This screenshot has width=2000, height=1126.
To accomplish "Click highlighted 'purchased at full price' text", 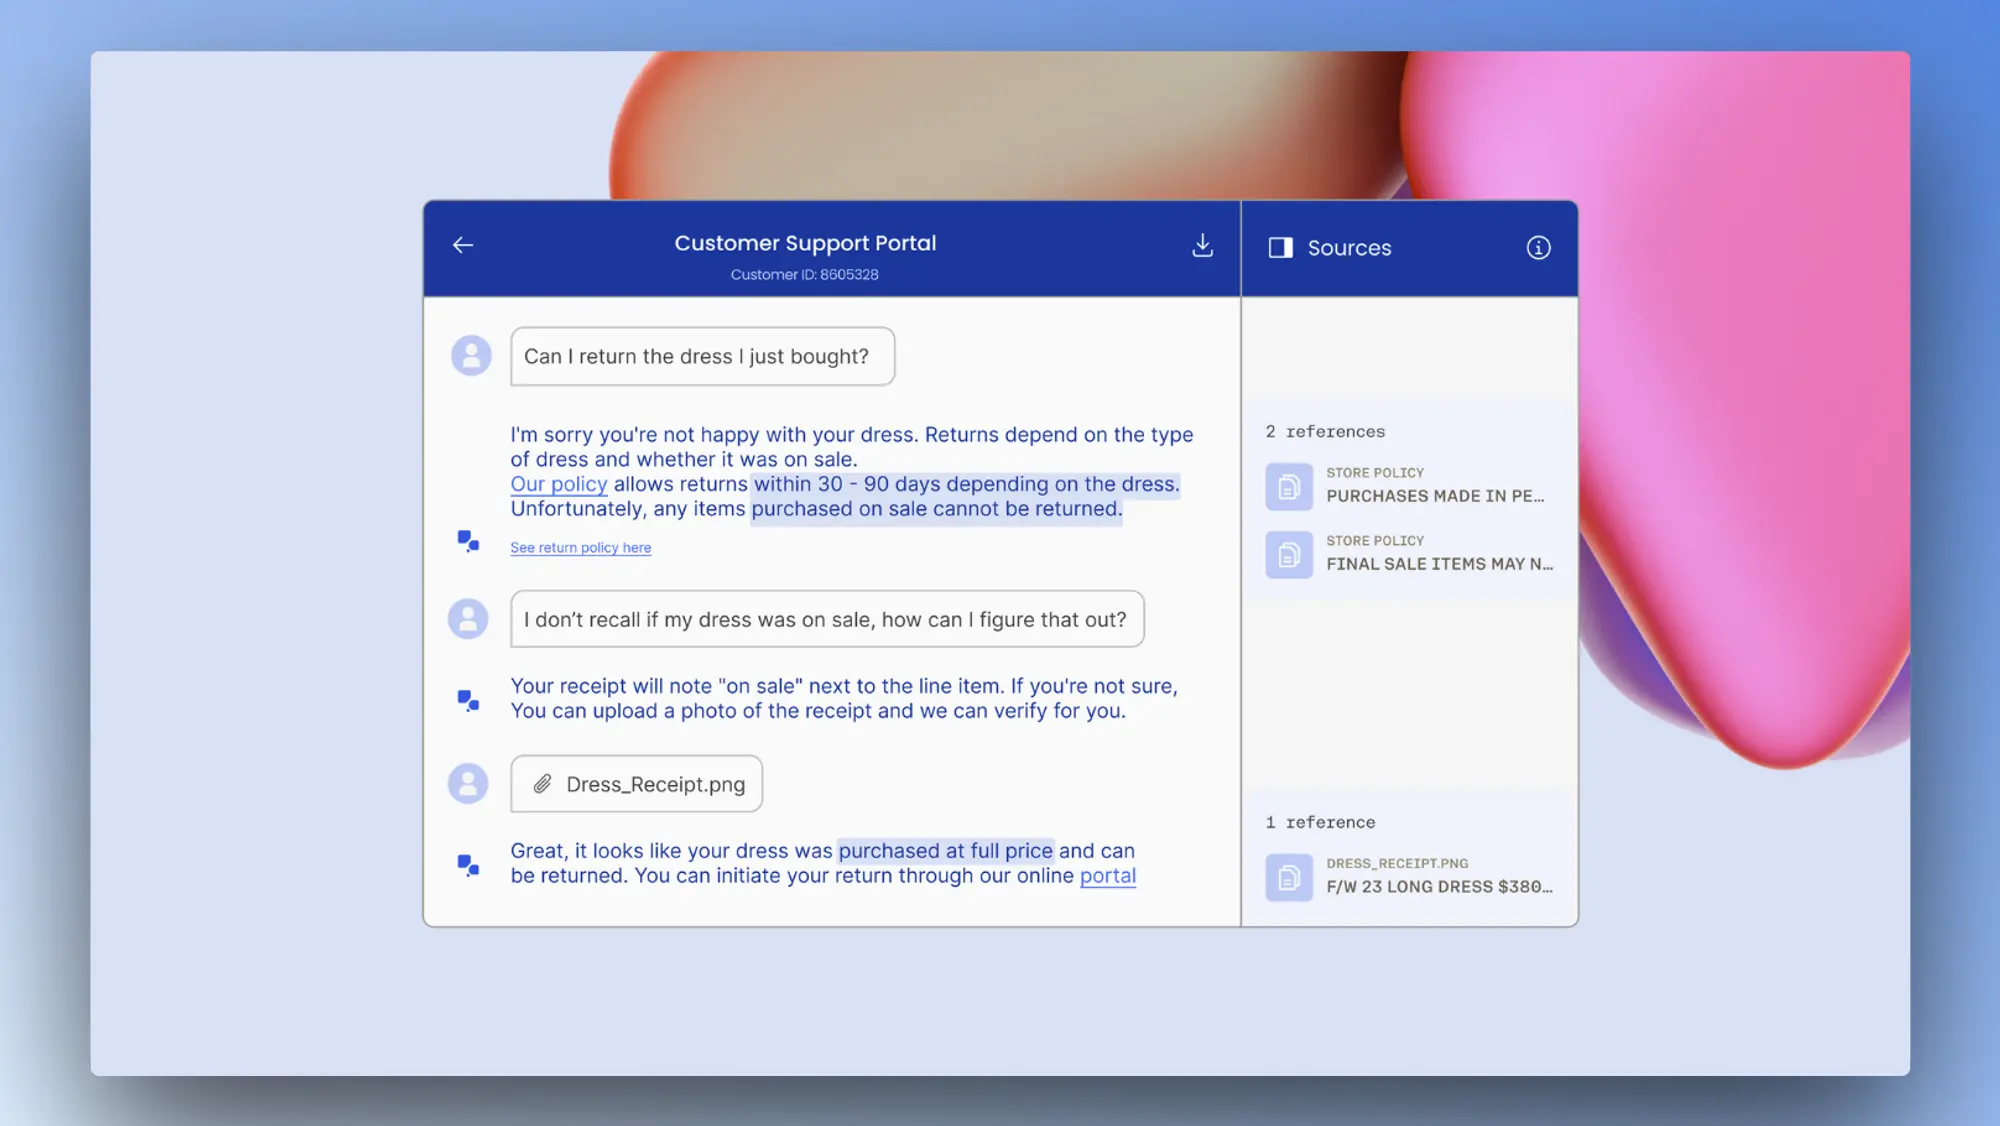I will [x=945, y=851].
